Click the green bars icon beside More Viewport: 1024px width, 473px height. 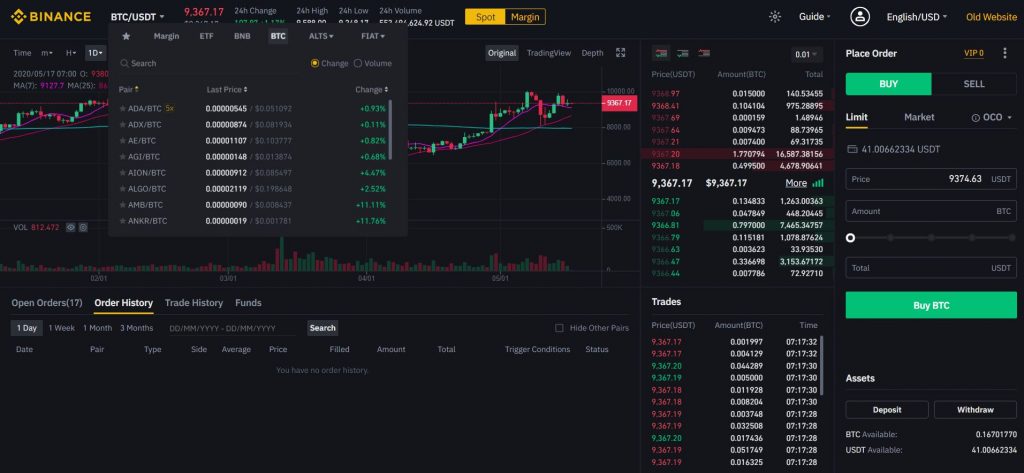pos(818,184)
